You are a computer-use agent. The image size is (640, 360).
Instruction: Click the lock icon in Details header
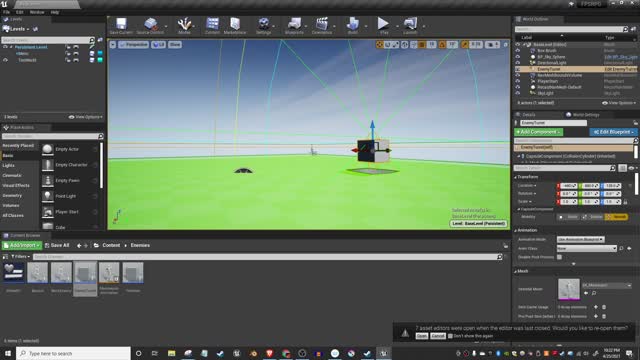[x=636, y=123]
